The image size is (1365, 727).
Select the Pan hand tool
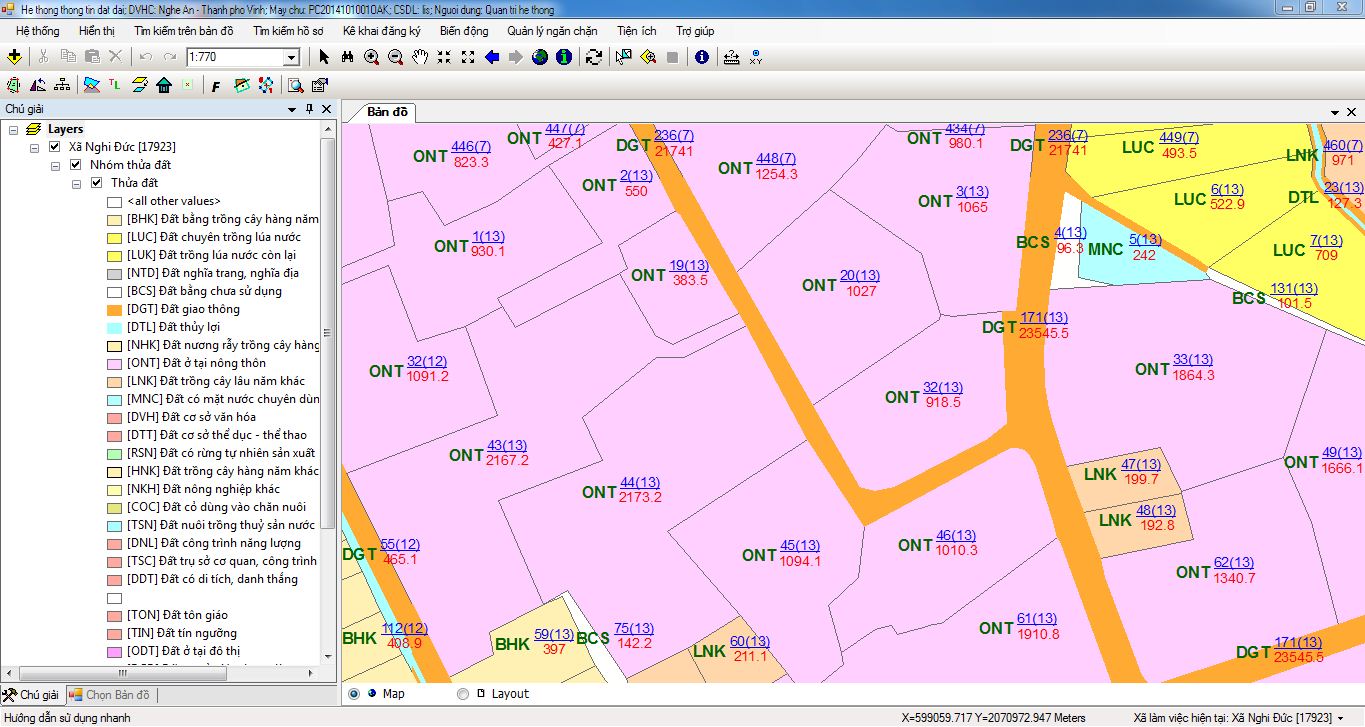click(420, 57)
